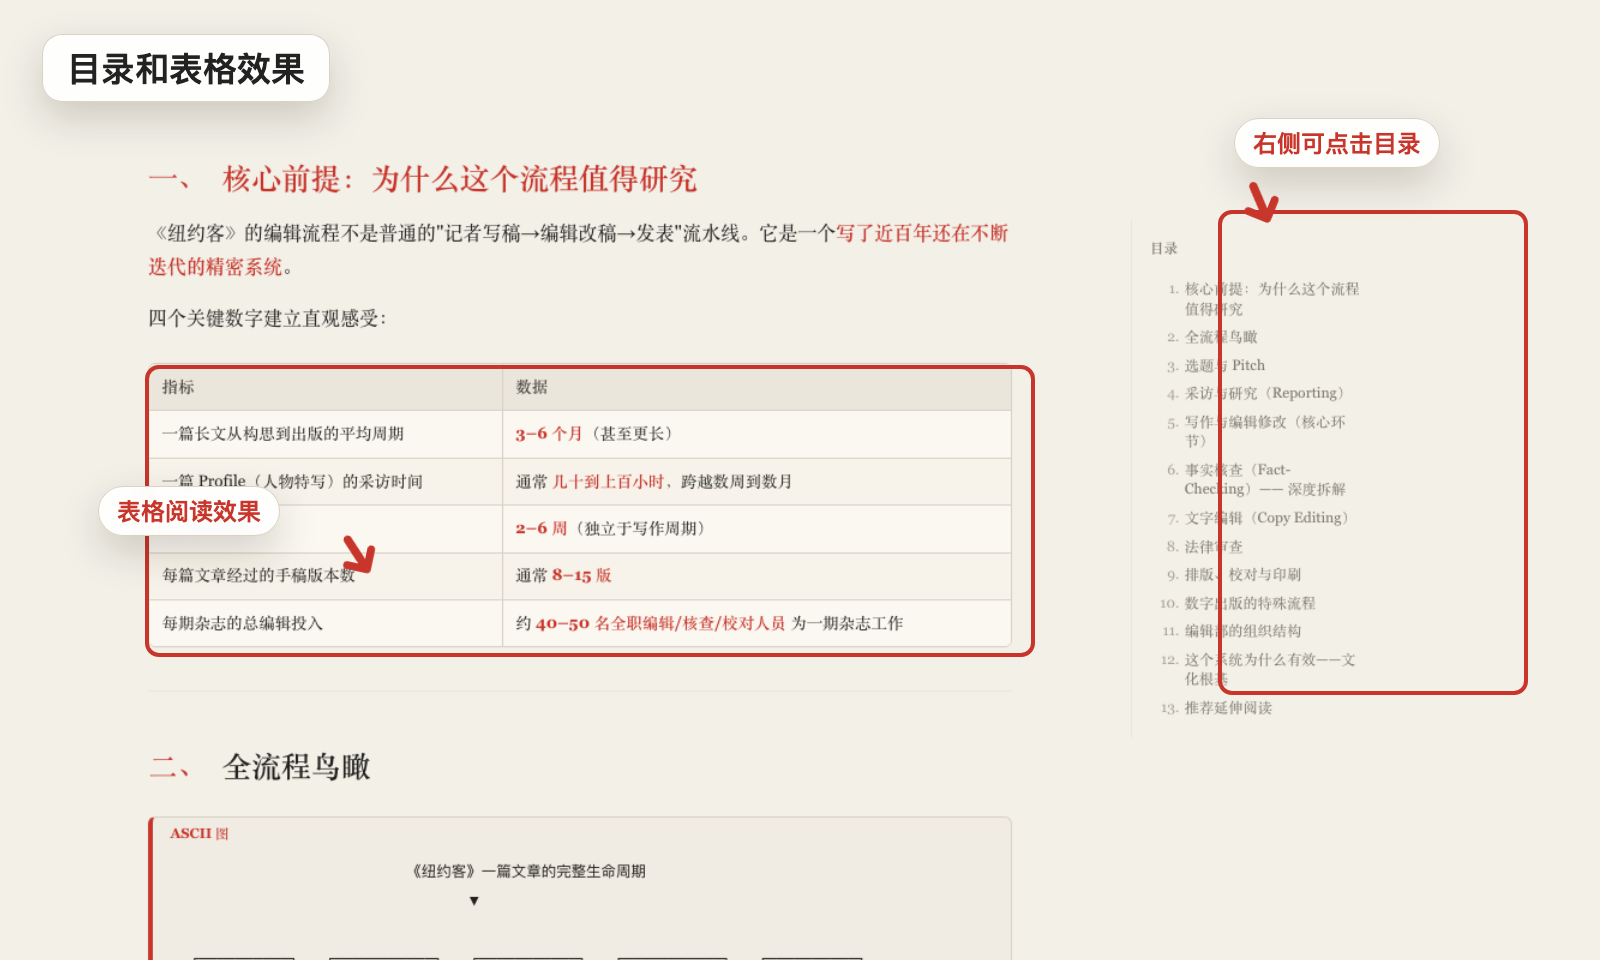
Task: Open 推荐延伸阅读 at contents bottom
Action: point(1228,708)
